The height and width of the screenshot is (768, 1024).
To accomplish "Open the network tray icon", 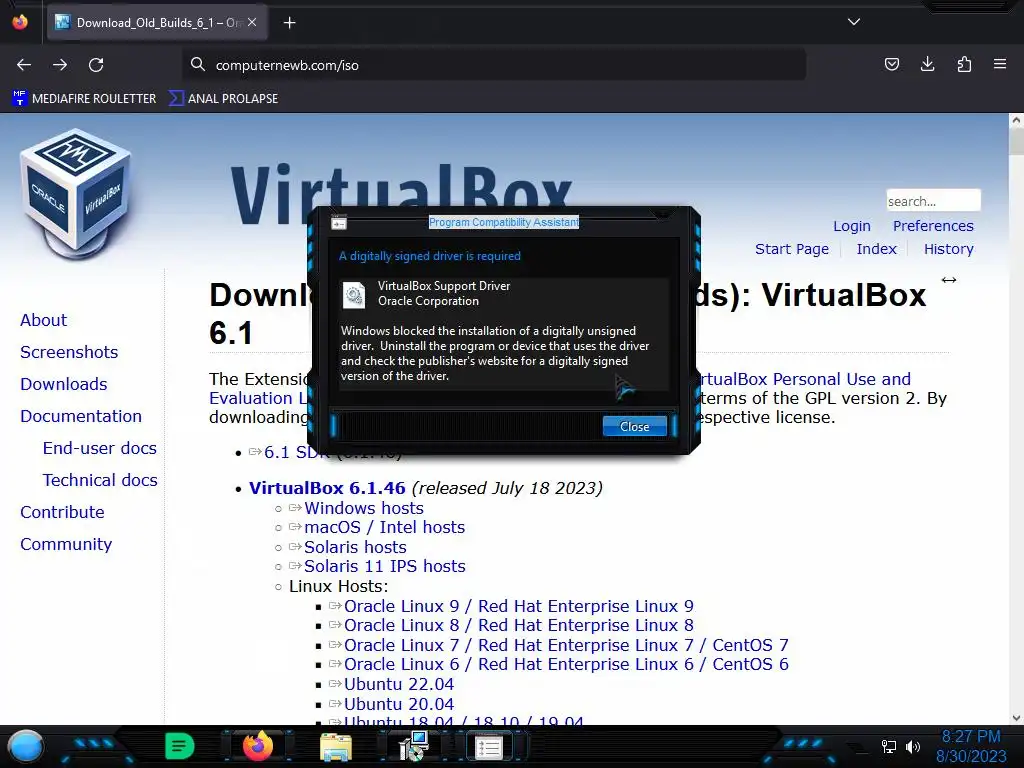I will point(889,746).
